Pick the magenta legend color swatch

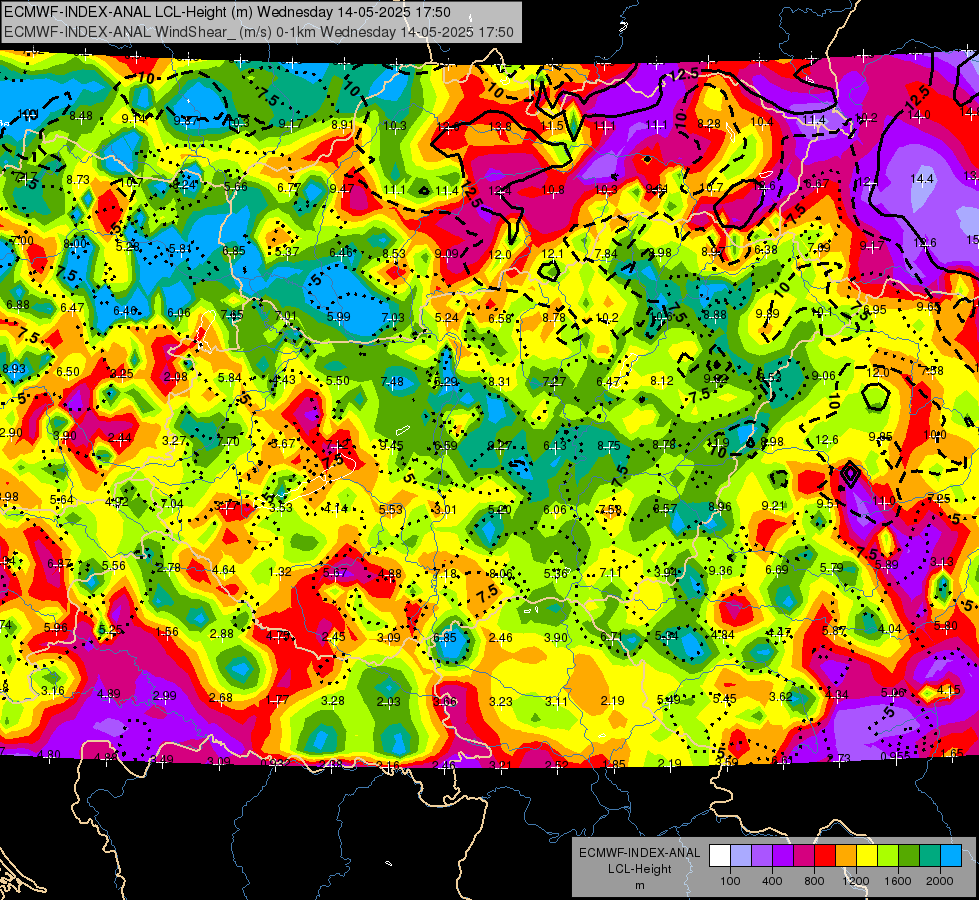coord(804,856)
